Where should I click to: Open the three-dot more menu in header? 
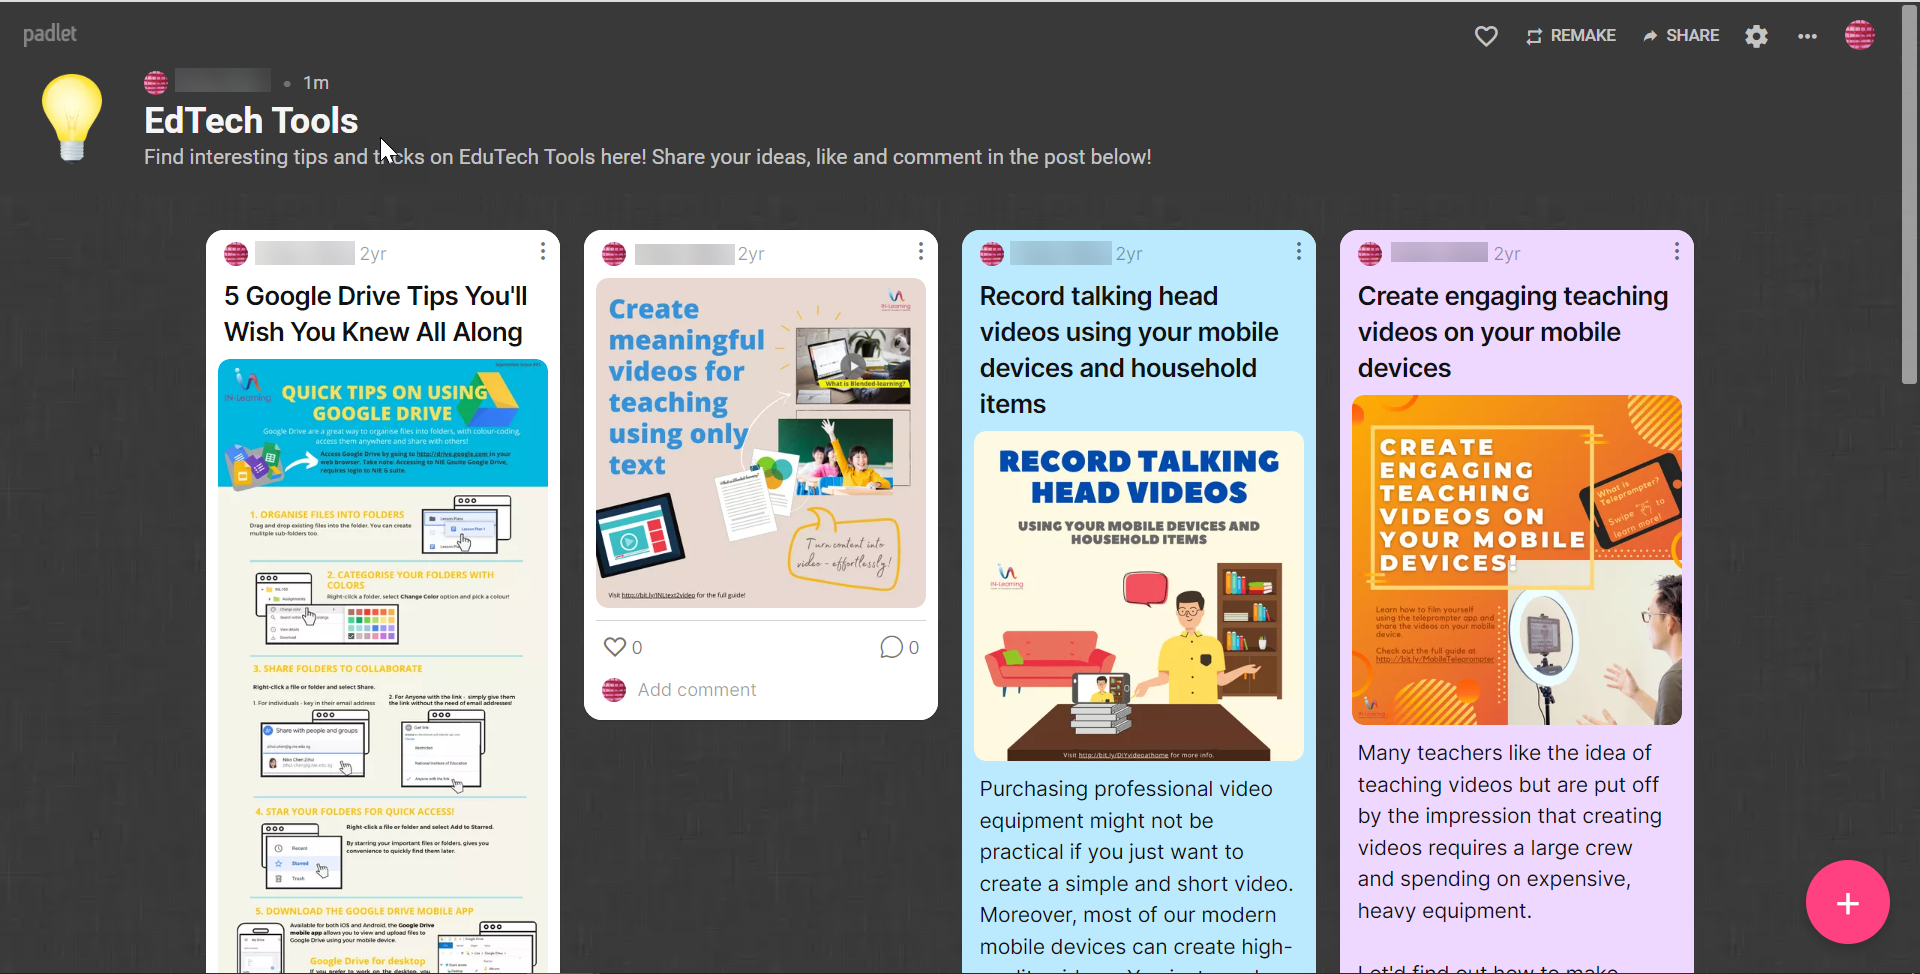1807,36
